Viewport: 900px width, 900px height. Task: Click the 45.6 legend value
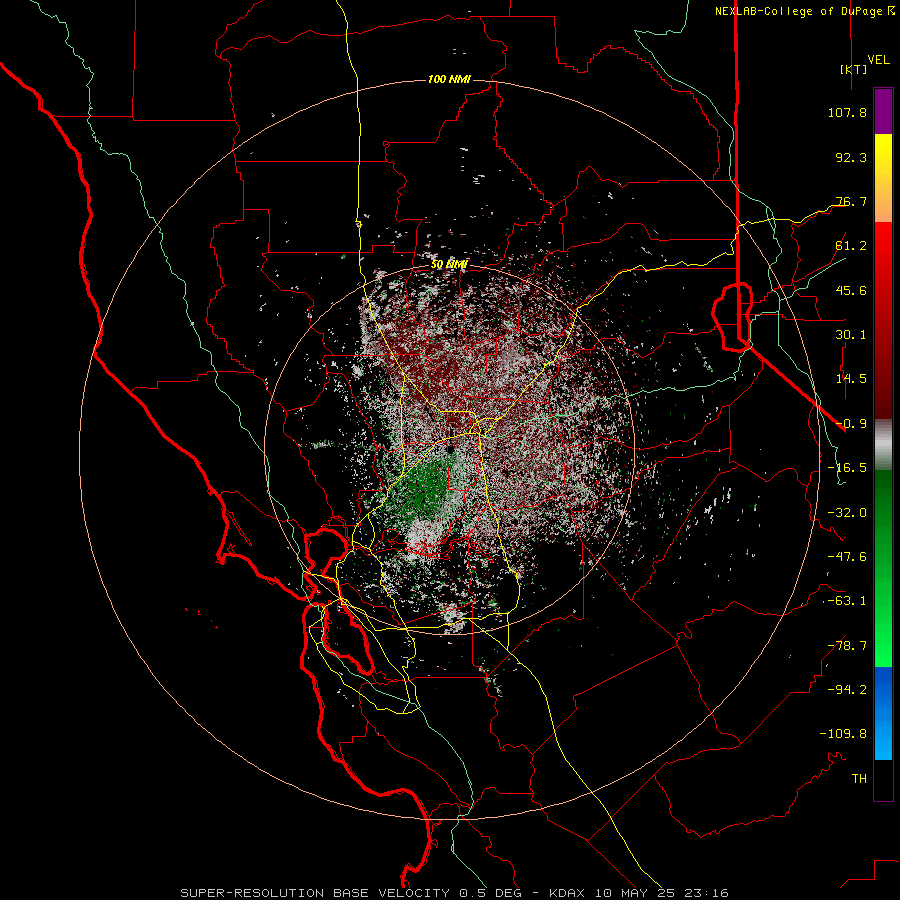pos(851,290)
